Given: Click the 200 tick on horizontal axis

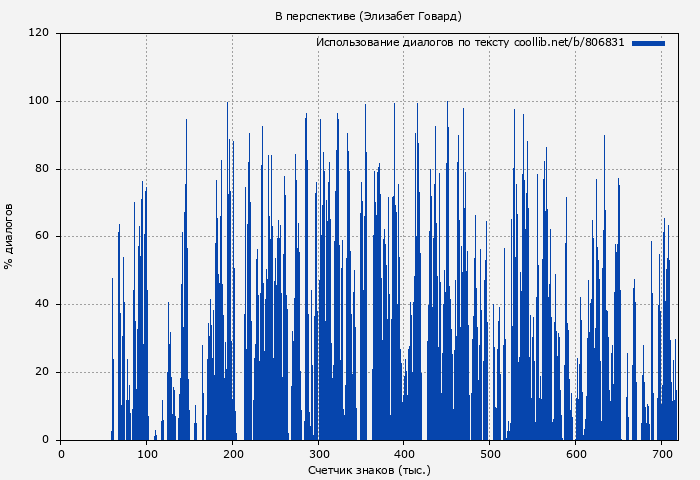Looking at the screenshot, I should [x=233, y=454].
